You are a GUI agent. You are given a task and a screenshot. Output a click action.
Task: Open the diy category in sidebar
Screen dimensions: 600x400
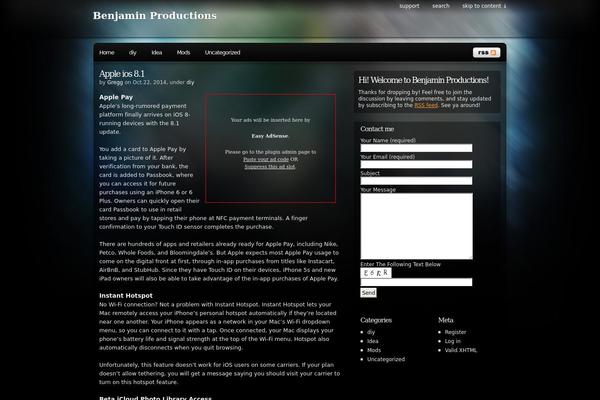371,332
